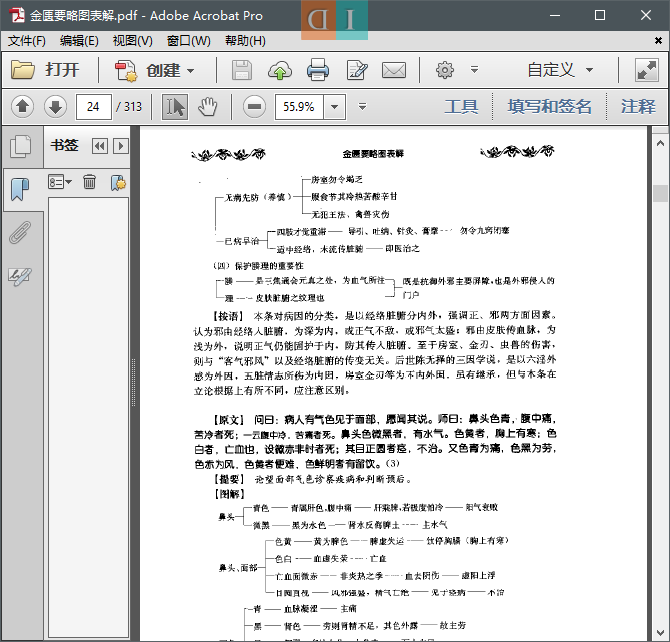670x642 pixels.
Task: Collapse the bookmarks panel with double-arrow button
Action: click(100, 146)
